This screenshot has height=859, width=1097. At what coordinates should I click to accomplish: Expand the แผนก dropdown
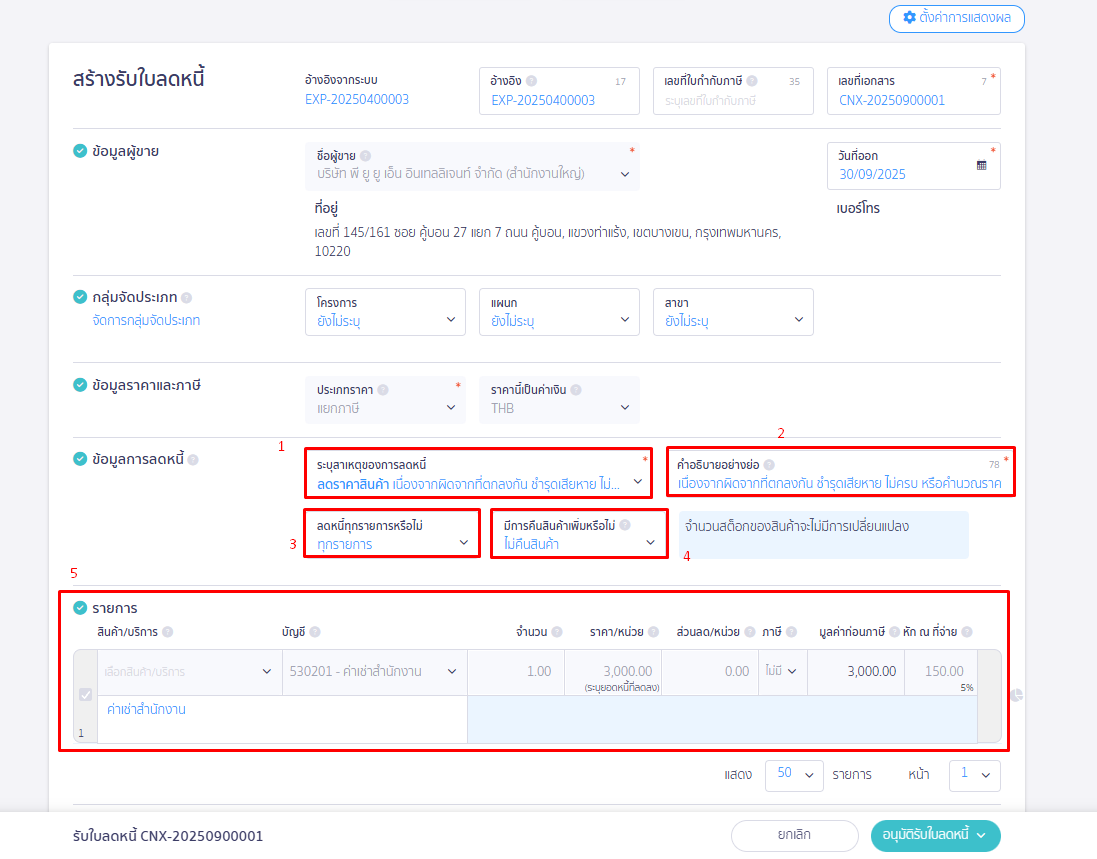(x=558, y=312)
